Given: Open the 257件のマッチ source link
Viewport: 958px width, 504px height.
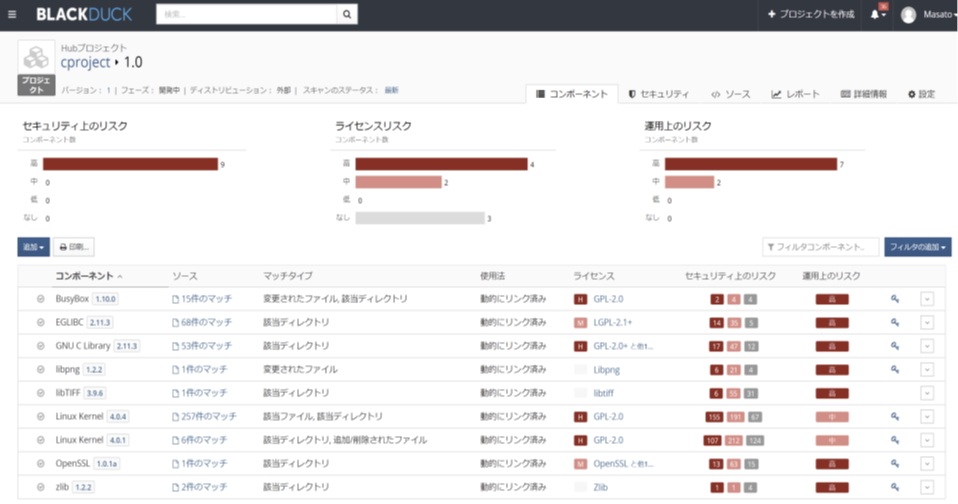Looking at the screenshot, I should click(x=204, y=417).
